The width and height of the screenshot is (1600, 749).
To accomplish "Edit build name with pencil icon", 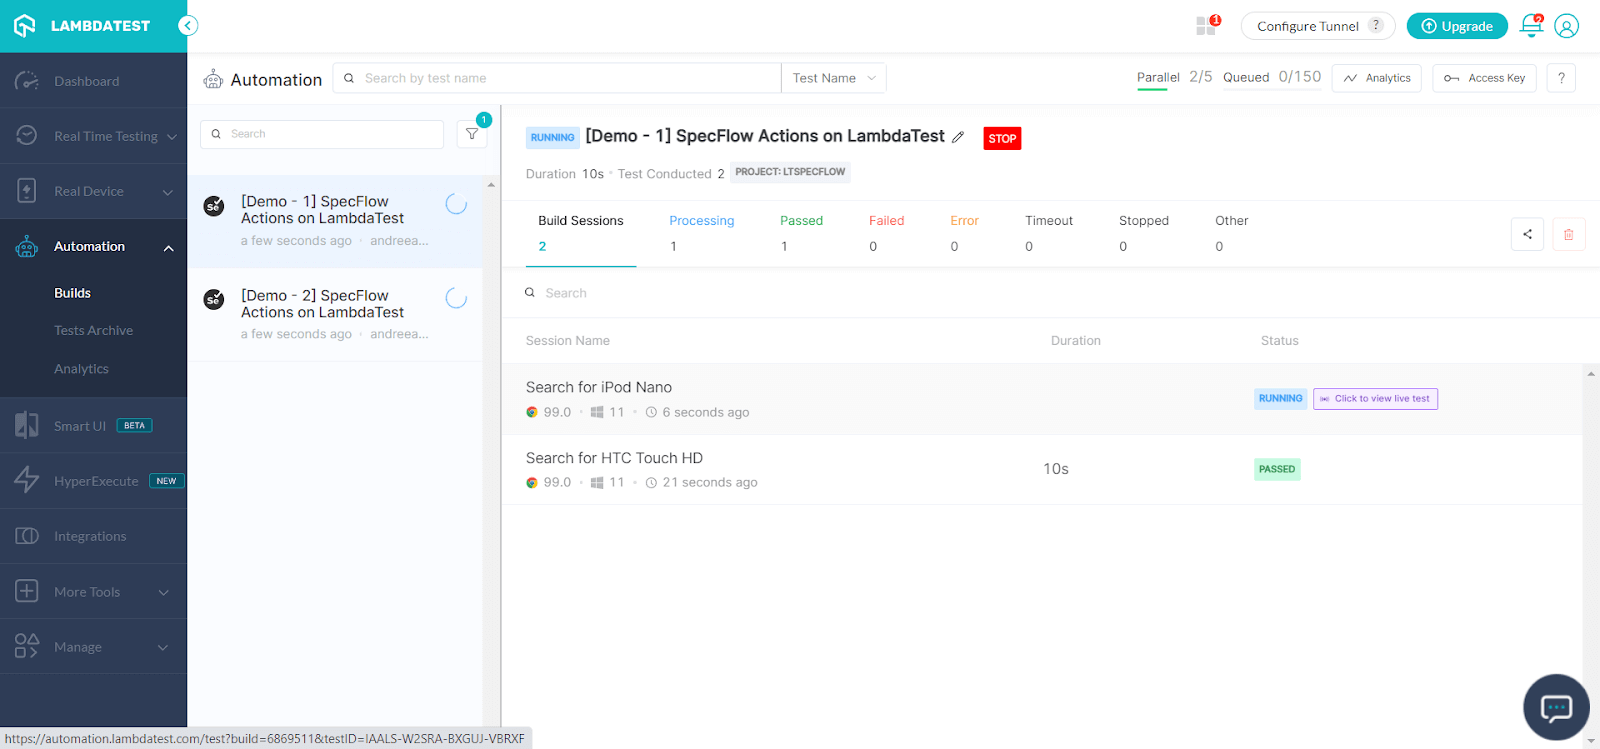I will coord(958,137).
